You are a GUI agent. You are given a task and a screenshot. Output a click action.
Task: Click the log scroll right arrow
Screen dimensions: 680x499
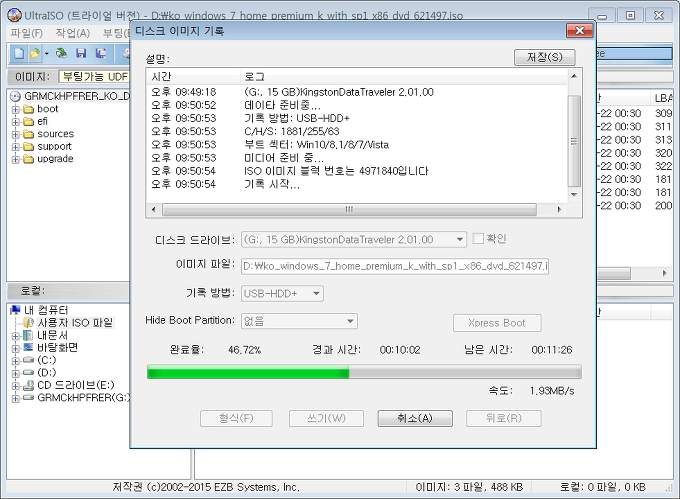pyautogui.click(x=559, y=209)
